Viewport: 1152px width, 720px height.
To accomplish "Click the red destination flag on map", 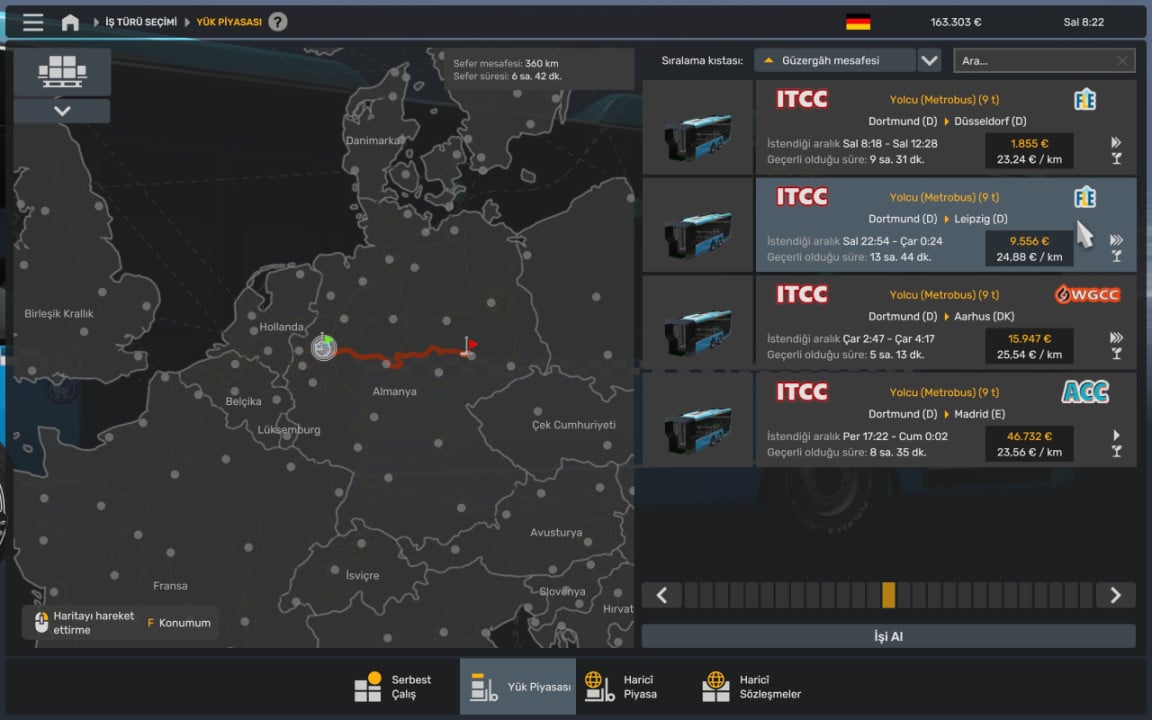I will click(469, 345).
